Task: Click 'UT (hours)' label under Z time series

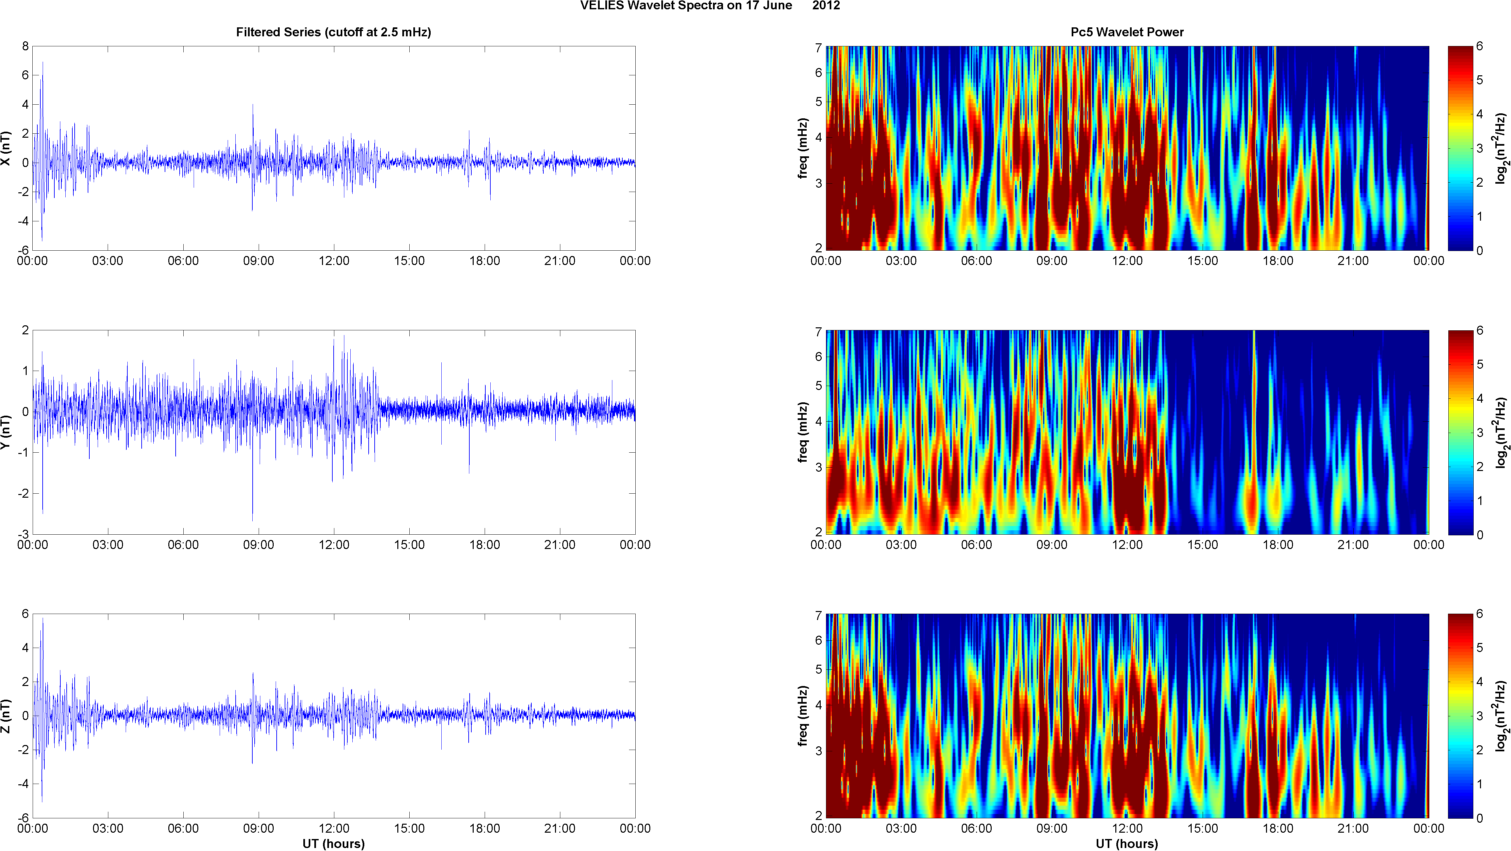Action: click(x=334, y=844)
